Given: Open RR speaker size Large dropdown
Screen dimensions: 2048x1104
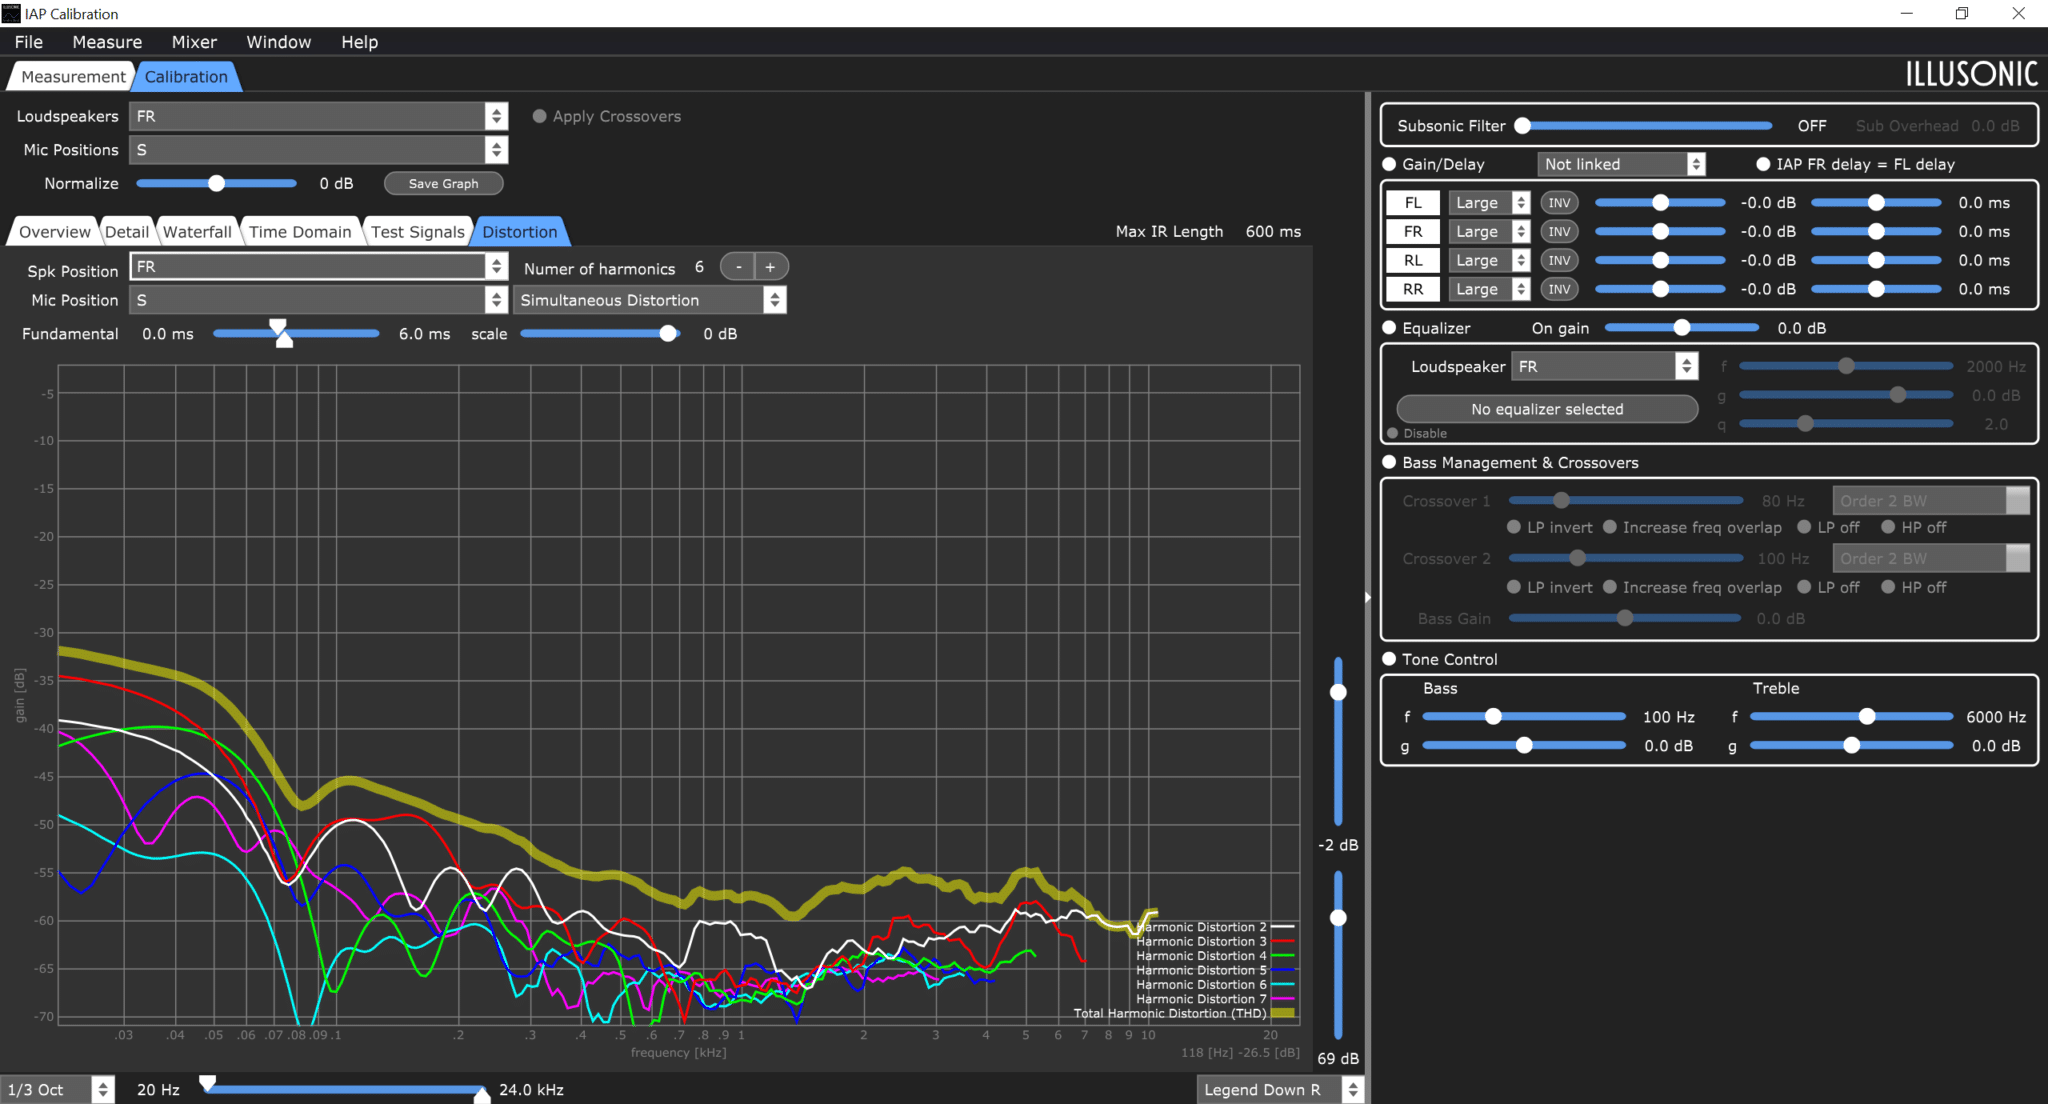Looking at the screenshot, I should pyautogui.click(x=1490, y=290).
